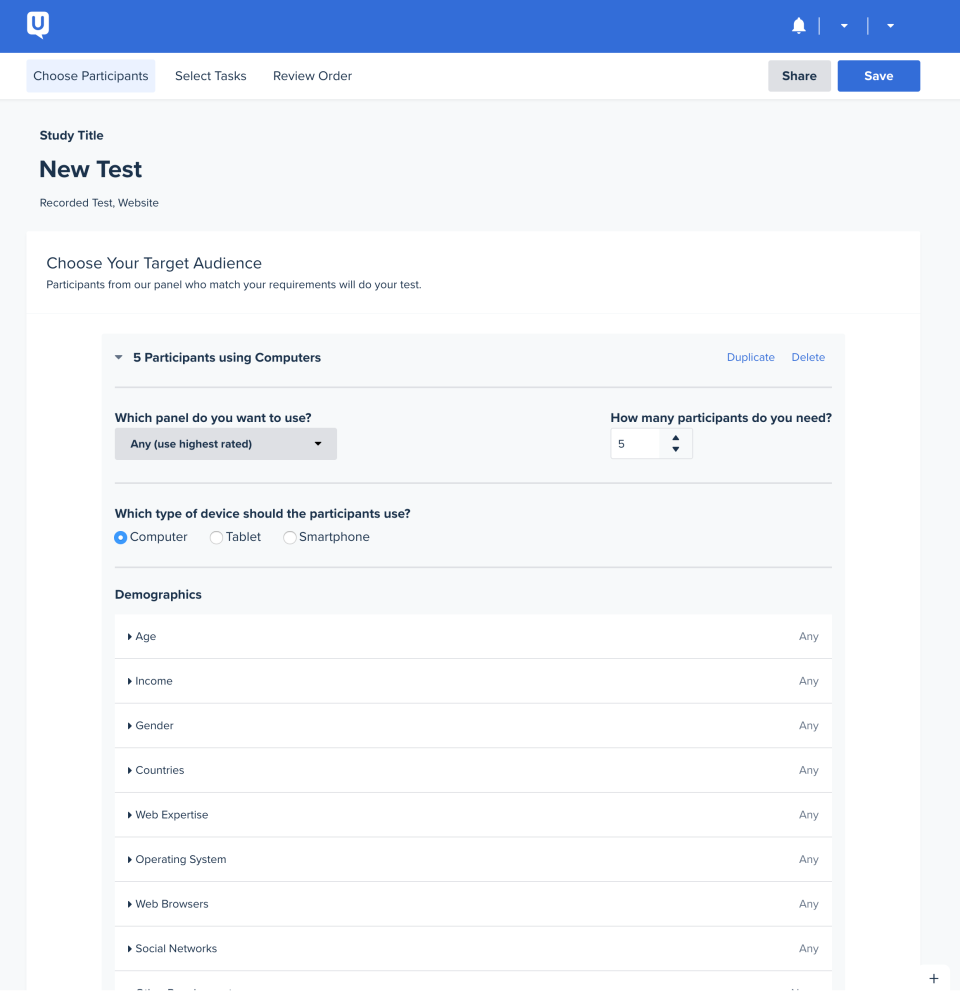Decrease participant count with the down arrow
The image size is (960, 991).
(x=678, y=448)
